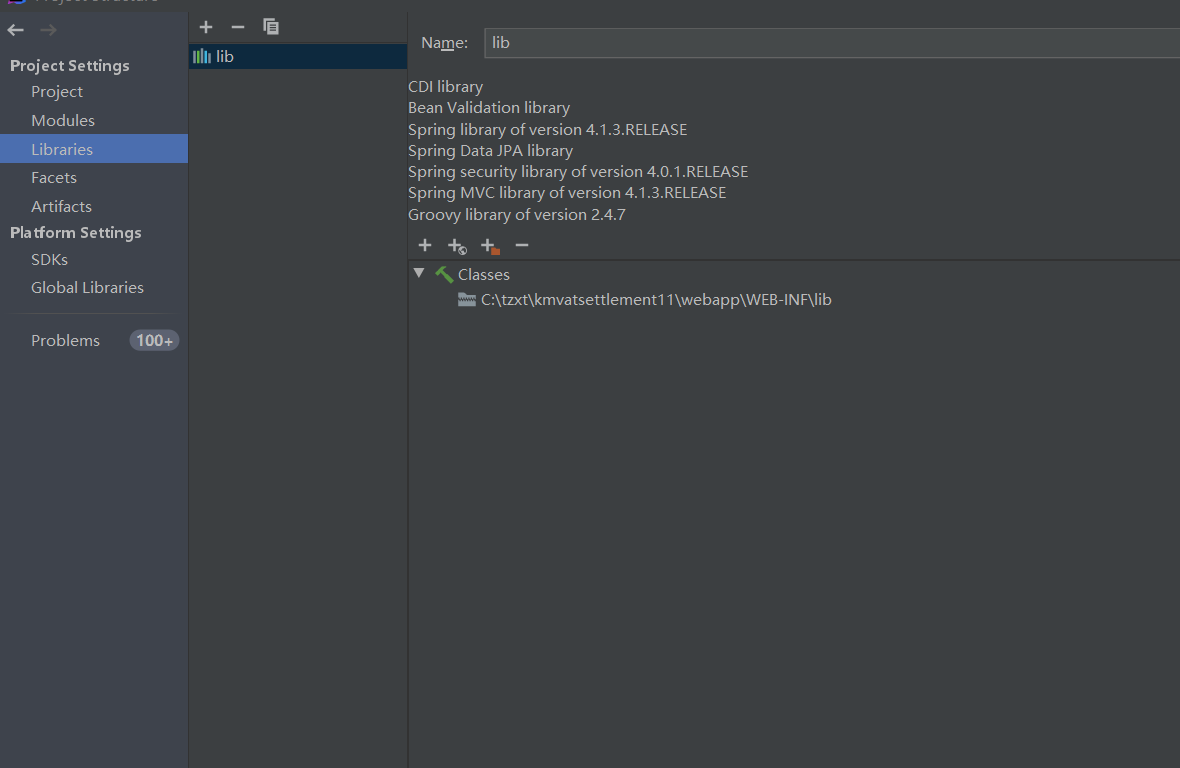Select the C:\tzxt\kmvatsettlement11\webapp\WEB-INF\lib entry
This screenshot has width=1180, height=768.
pyautogui.click(x=656, y=299)
